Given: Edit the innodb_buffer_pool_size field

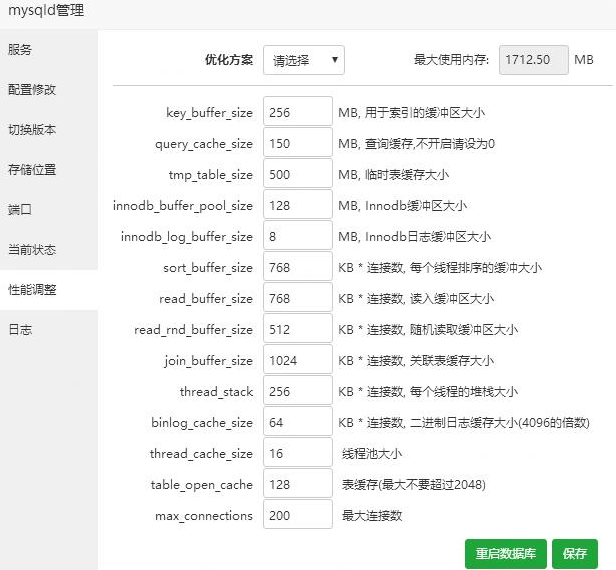Looking at the screenshot, I should click(297, 205).
